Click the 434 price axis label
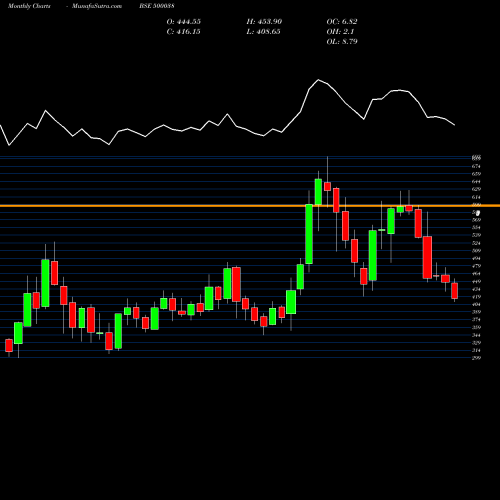This screenshot has width=500, height=500. click(476, 289)
